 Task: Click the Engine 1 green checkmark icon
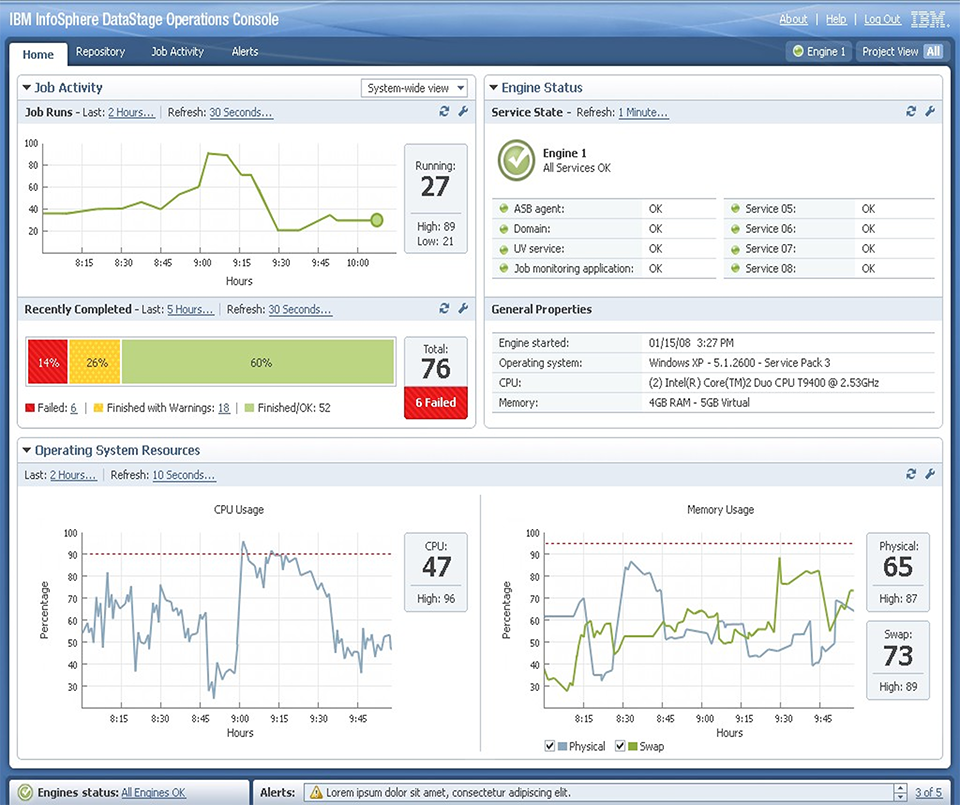(x=516, y=160)
